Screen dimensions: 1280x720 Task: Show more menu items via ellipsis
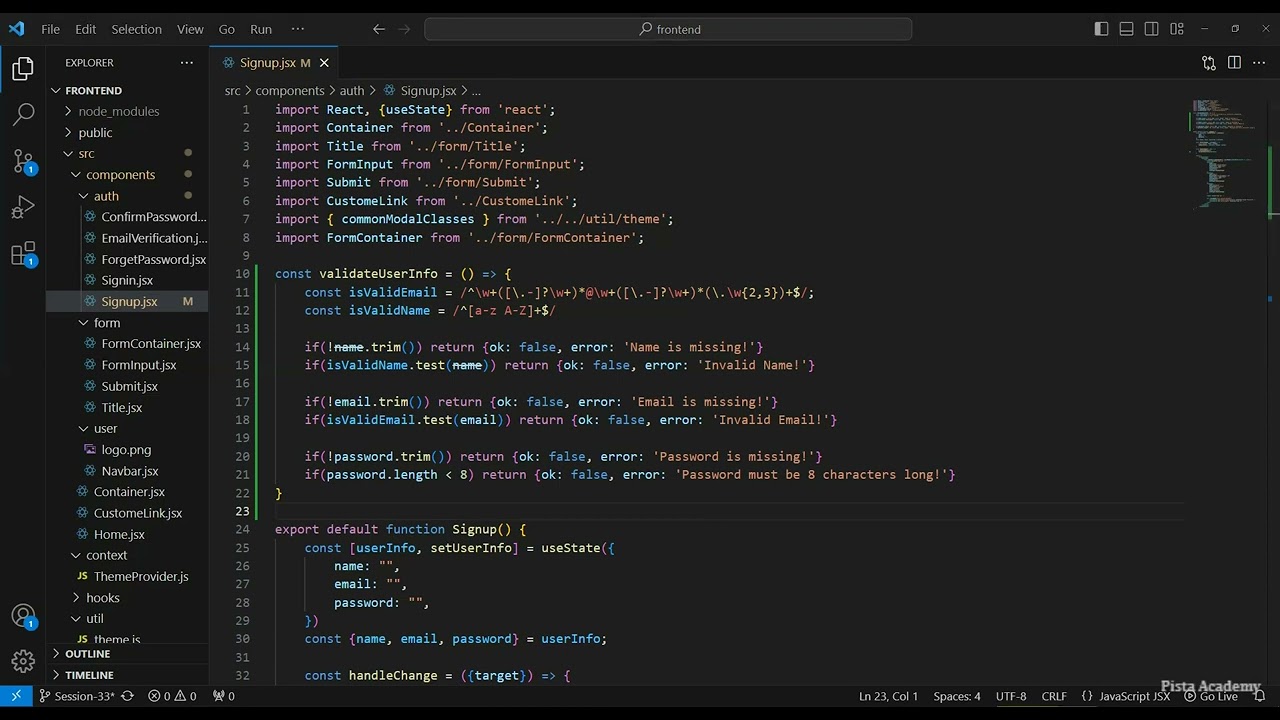click(x=297, y=29)
